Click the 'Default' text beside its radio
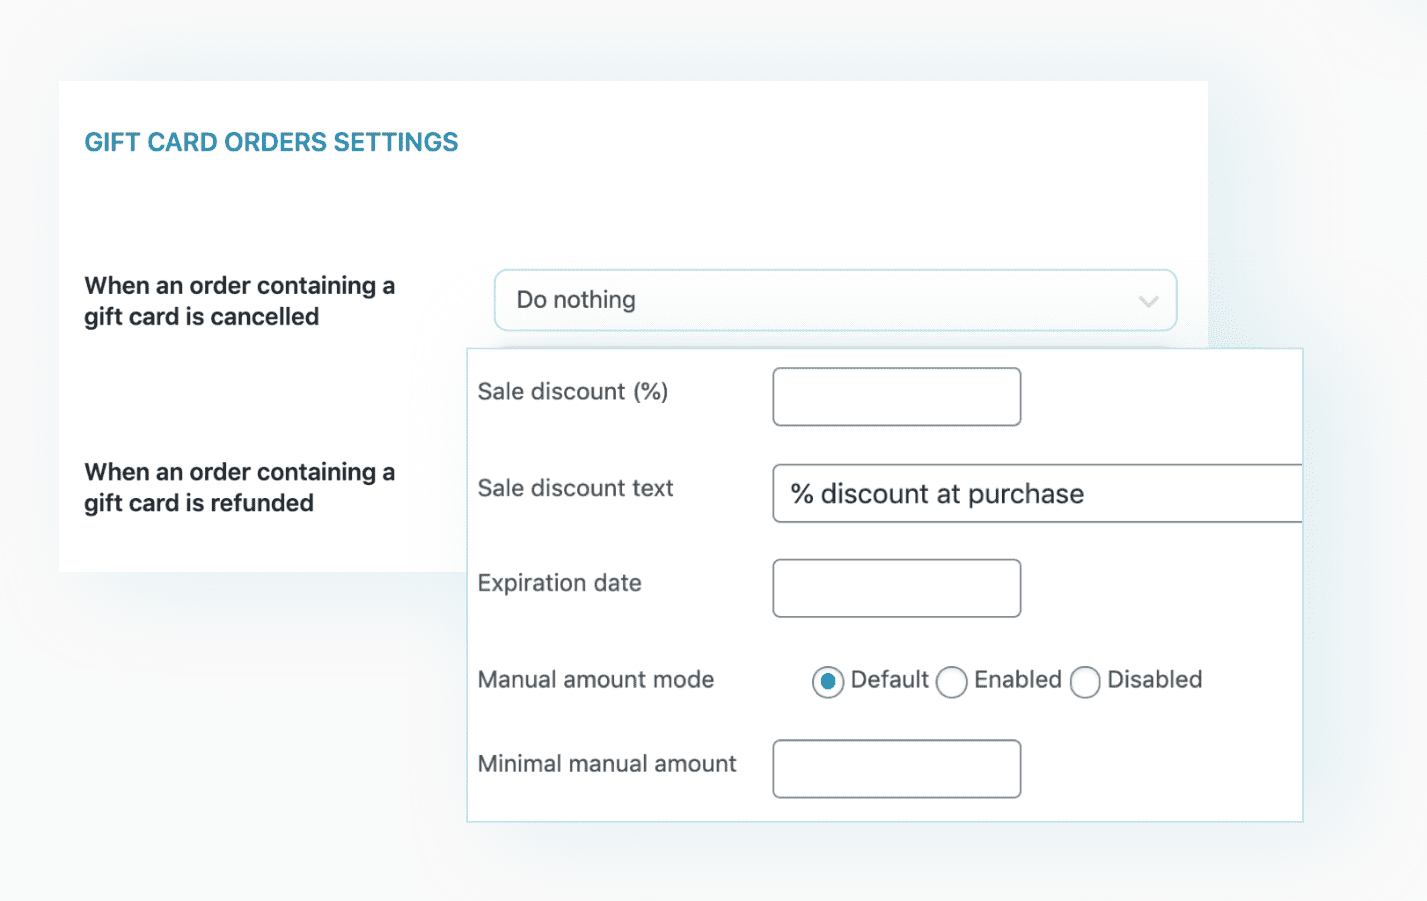The width and height of the screenshot is (1427, 901). [889, 680]
